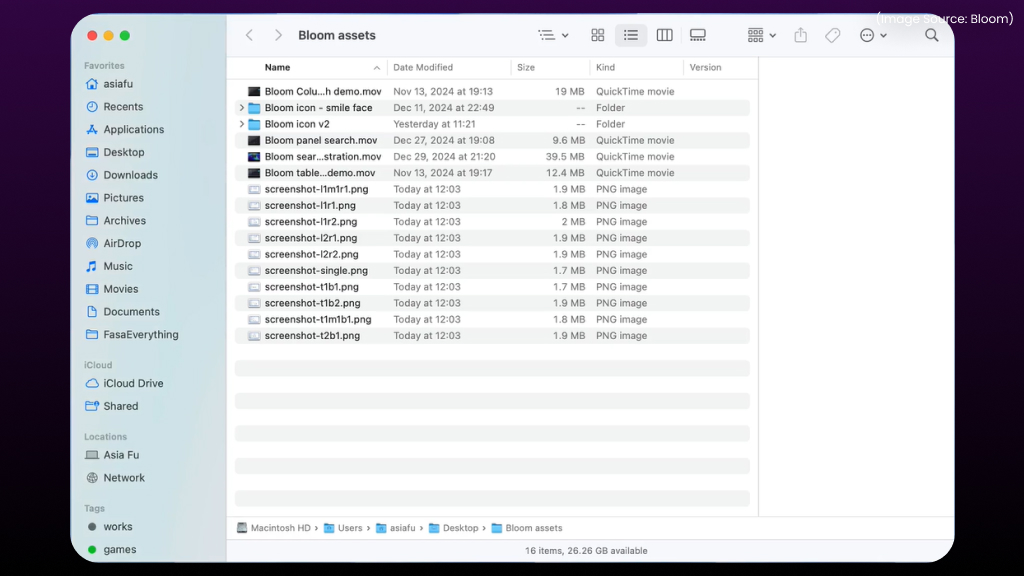
Task: Open Recents in sidebar
Action: coord(114,106)
